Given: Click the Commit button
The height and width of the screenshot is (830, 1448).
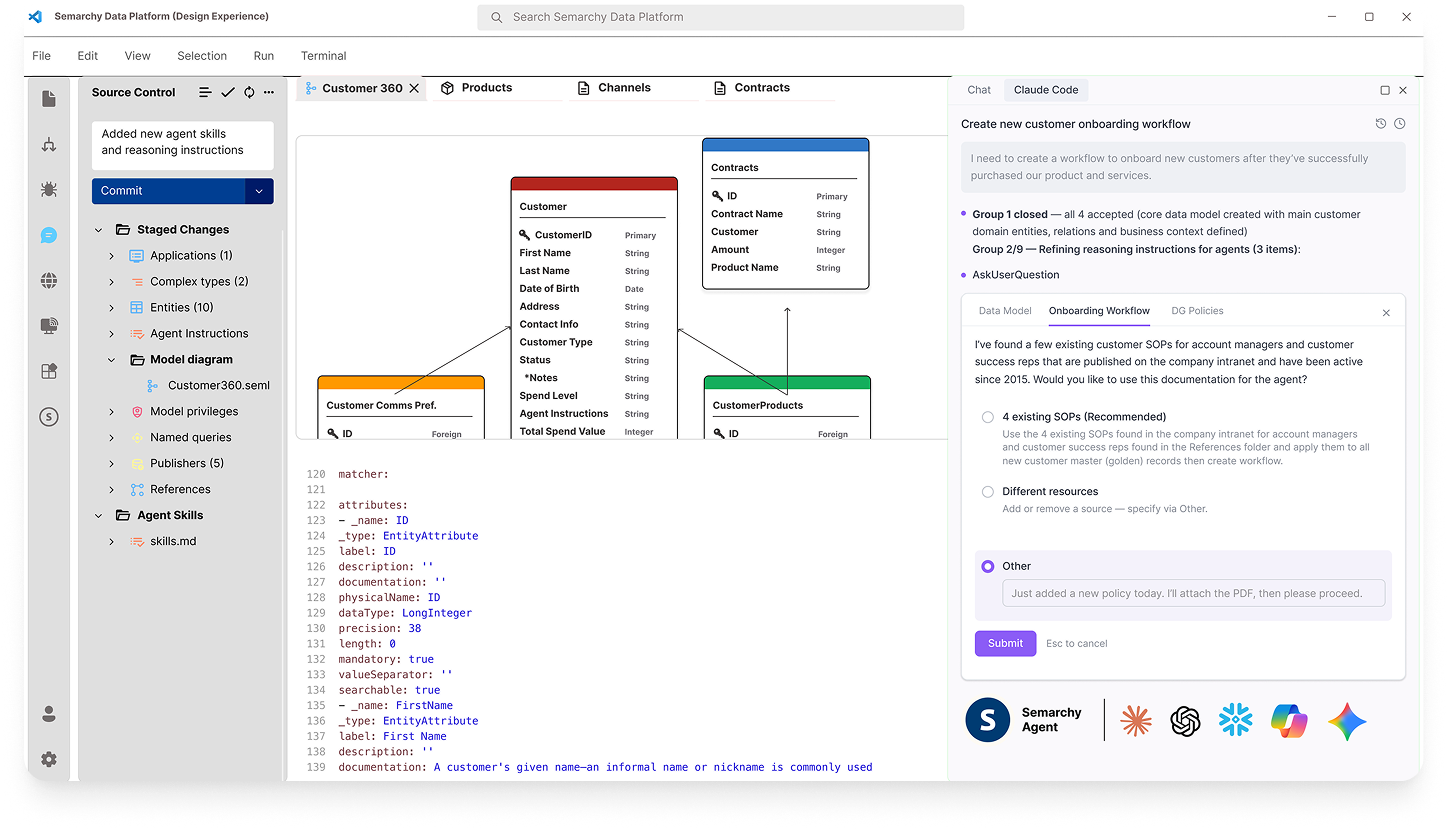Looking at the screenshot, I should pyautogui.click(x=169, y=191).
